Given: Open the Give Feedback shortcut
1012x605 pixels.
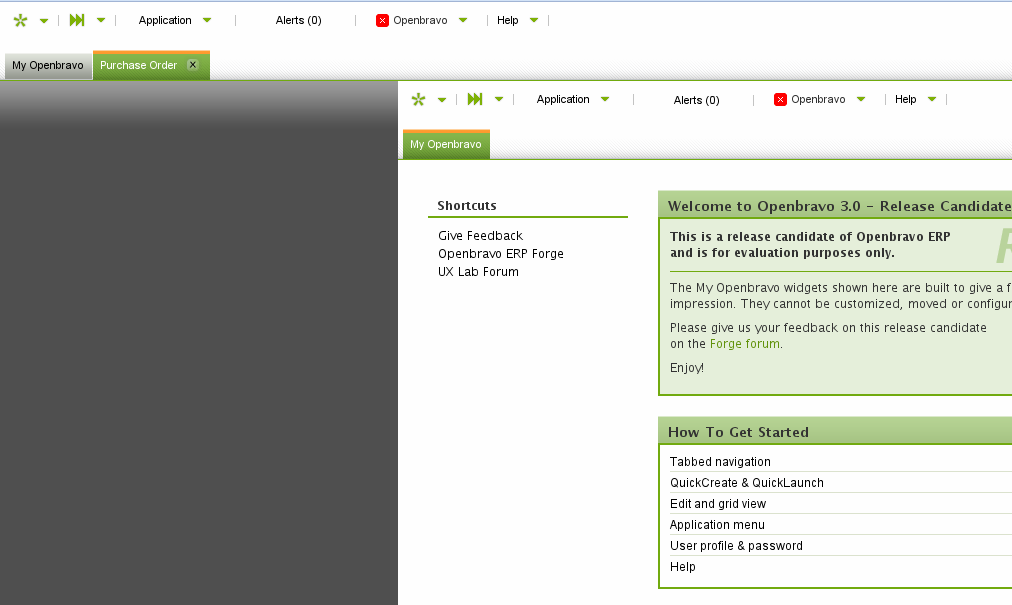Looking at the screenshot, I should coord(480,236).
